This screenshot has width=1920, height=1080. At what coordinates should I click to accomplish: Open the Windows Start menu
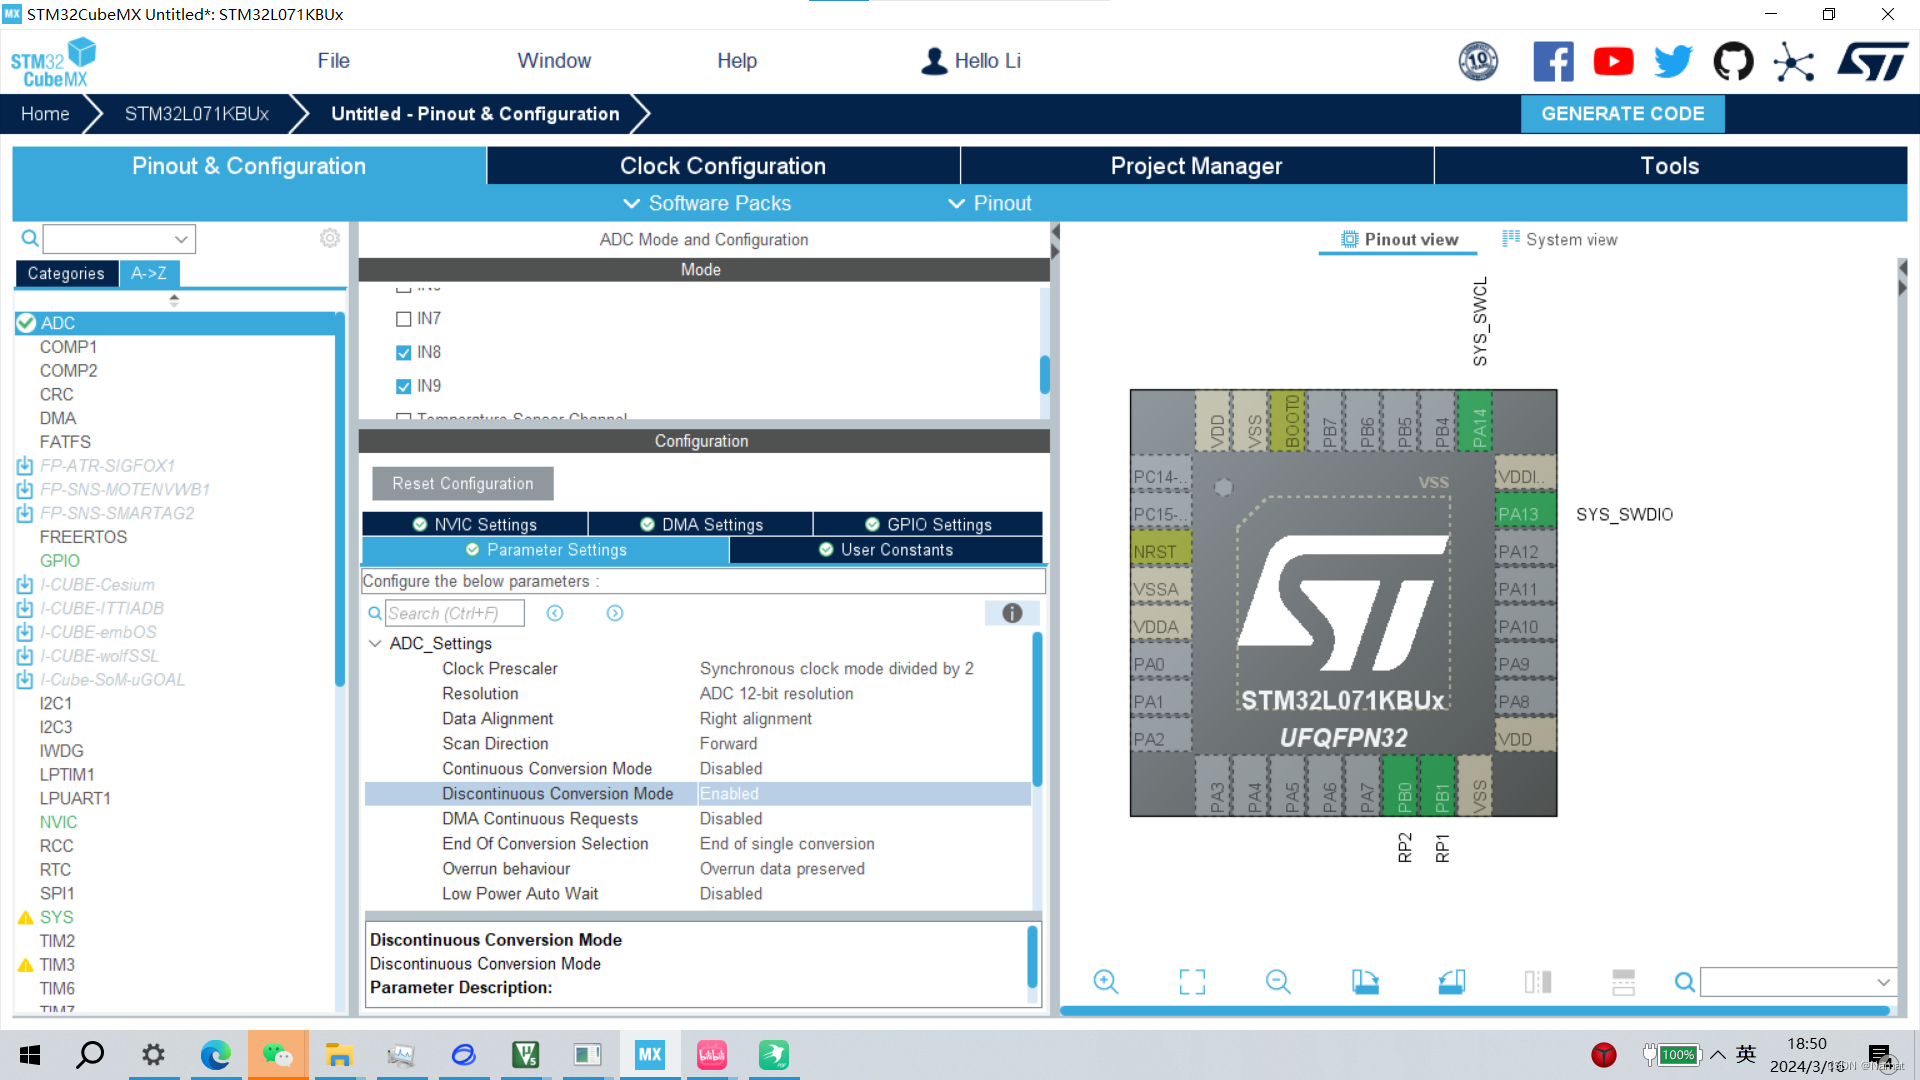(x=30, y=1055)
